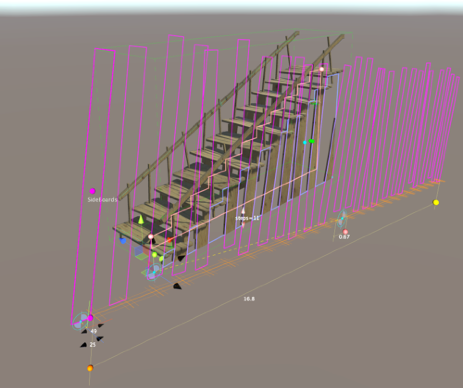Select the white handle at the stair bottom
This screenshot has height=388, width=463.
tap(151, 237)
